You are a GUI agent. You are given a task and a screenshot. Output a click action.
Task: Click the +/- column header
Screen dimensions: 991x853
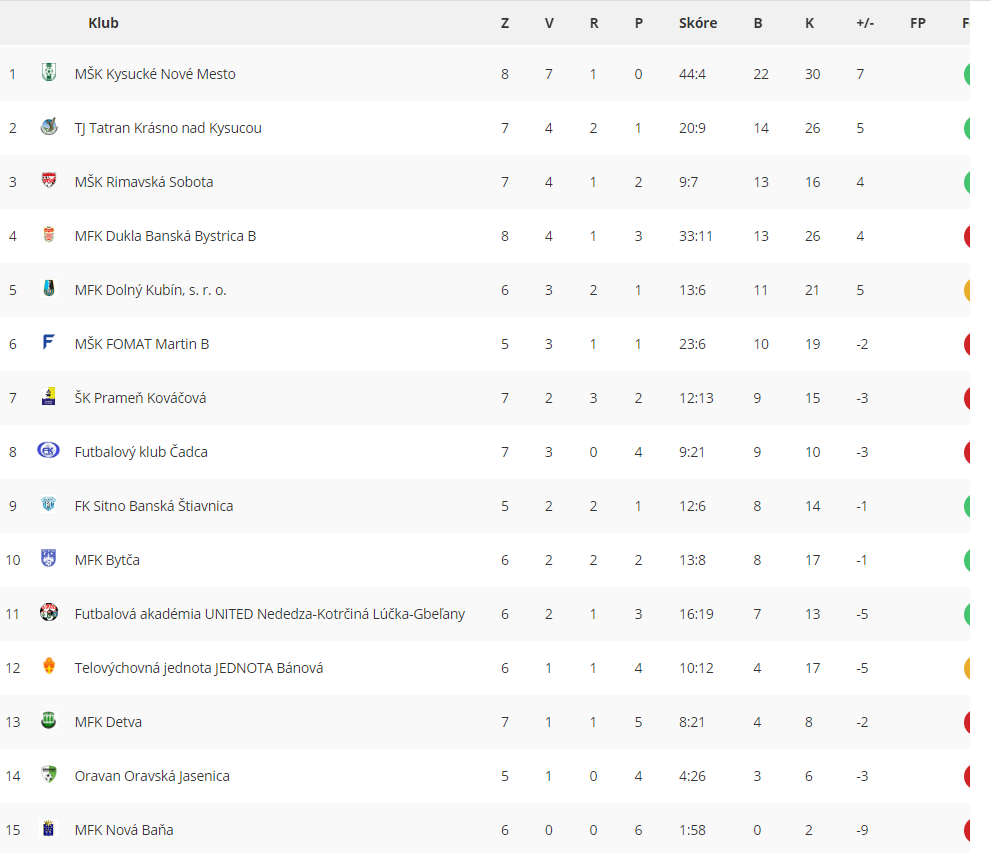point(865,23)
